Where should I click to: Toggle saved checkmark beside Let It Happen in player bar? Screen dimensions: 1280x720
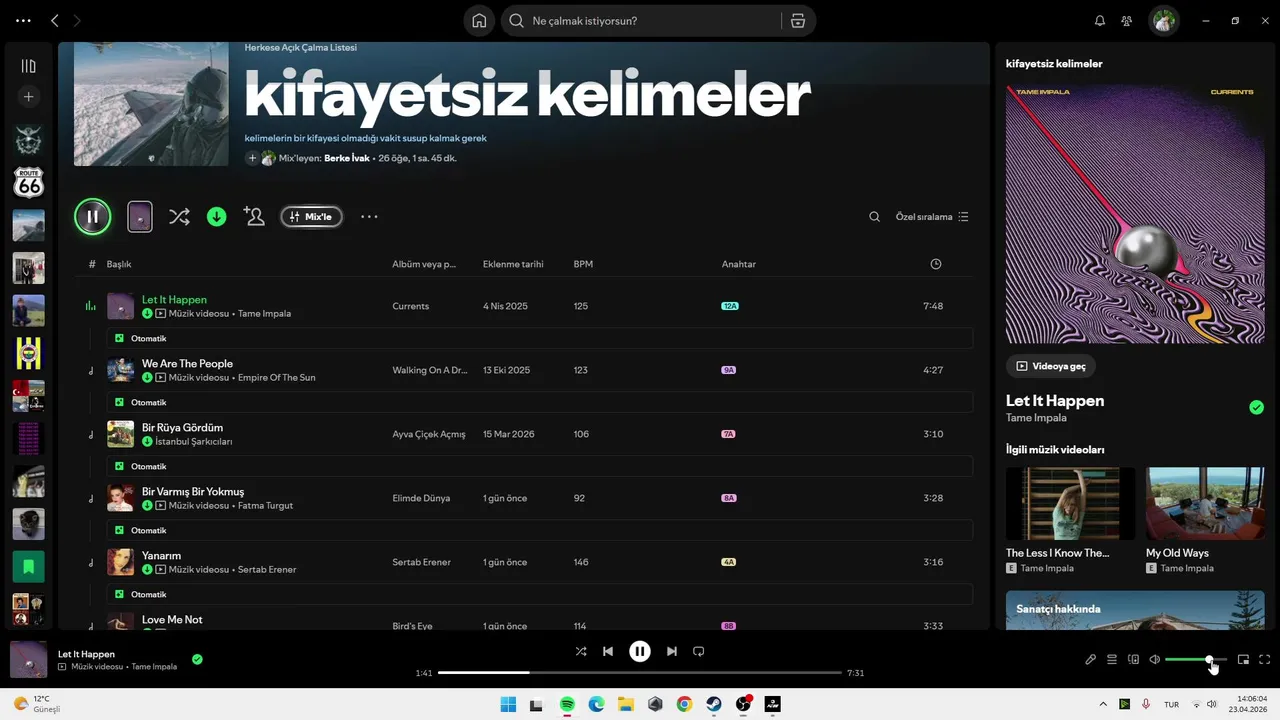[197, 659]
